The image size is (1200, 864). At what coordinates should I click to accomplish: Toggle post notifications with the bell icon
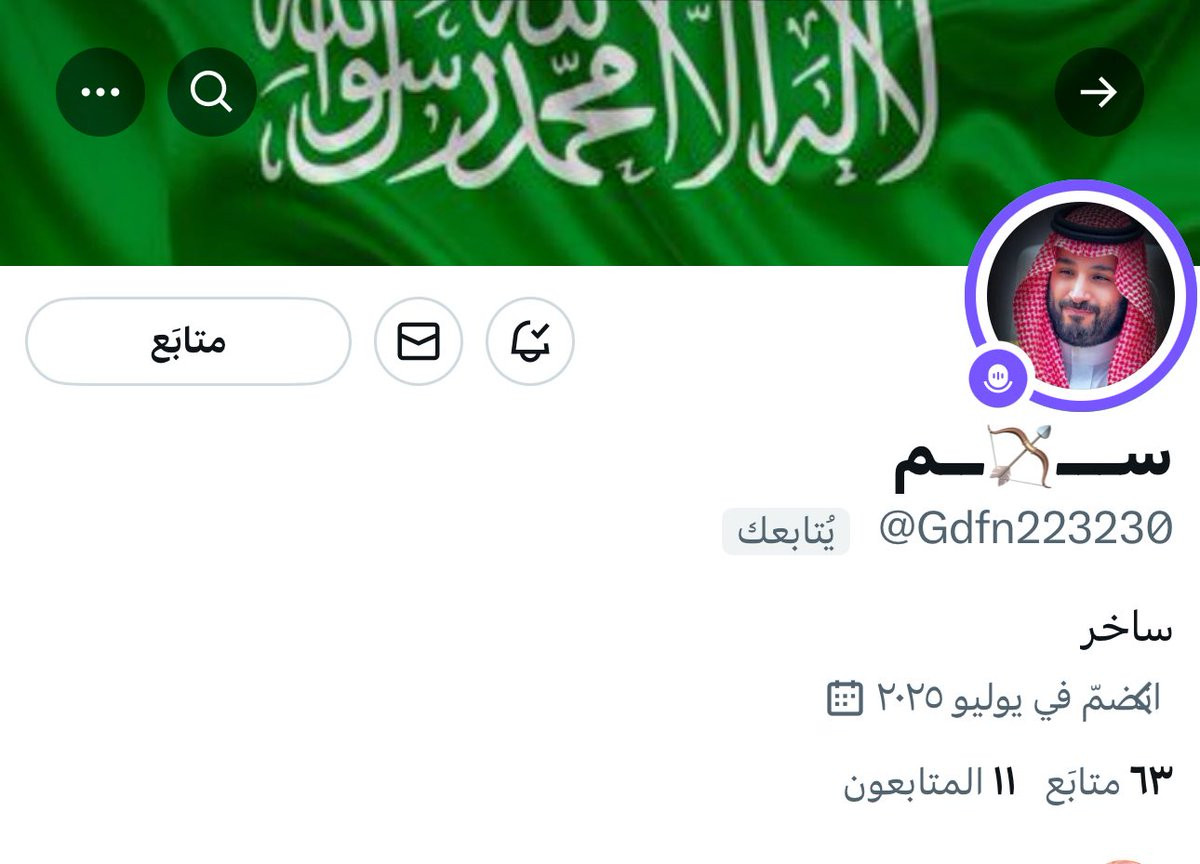pyautogui.click(x=530, y=342)
